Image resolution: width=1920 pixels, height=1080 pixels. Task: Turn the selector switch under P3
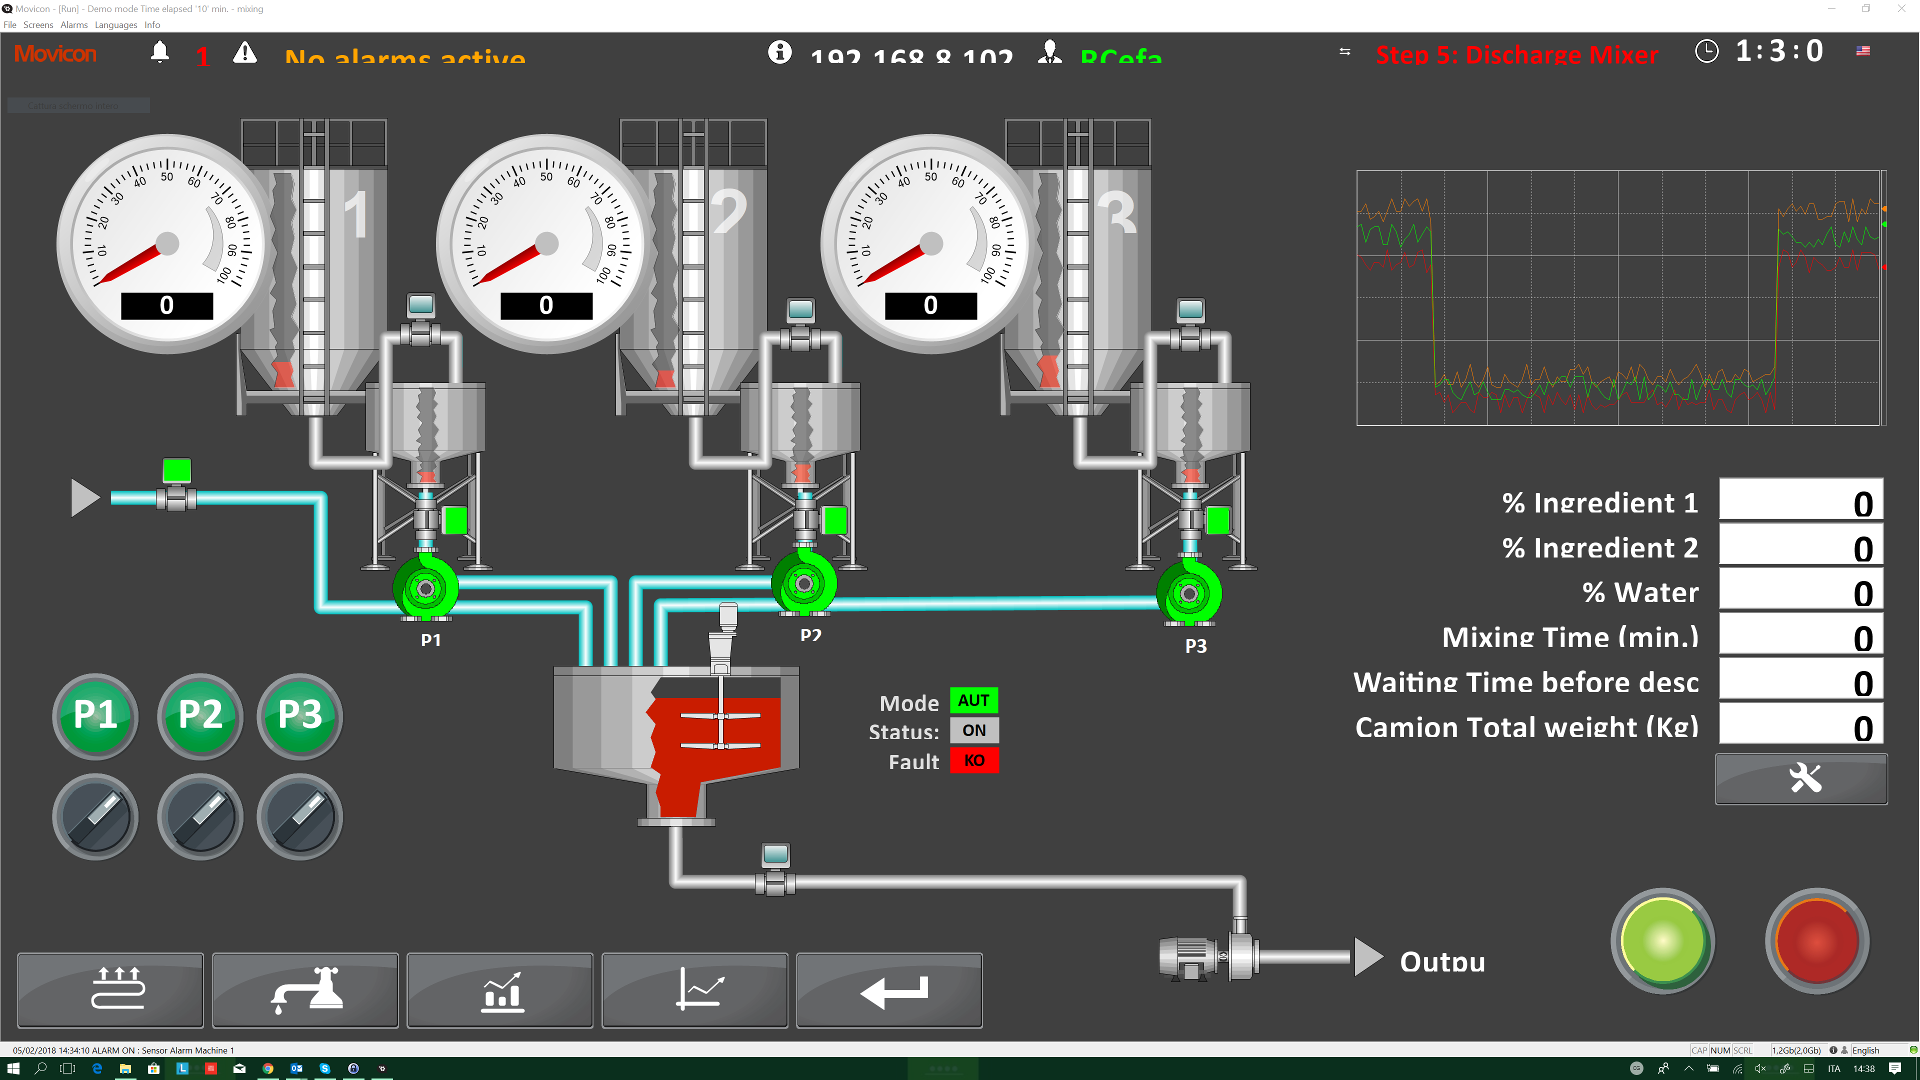pyautogui.click(x=300, y=817)
